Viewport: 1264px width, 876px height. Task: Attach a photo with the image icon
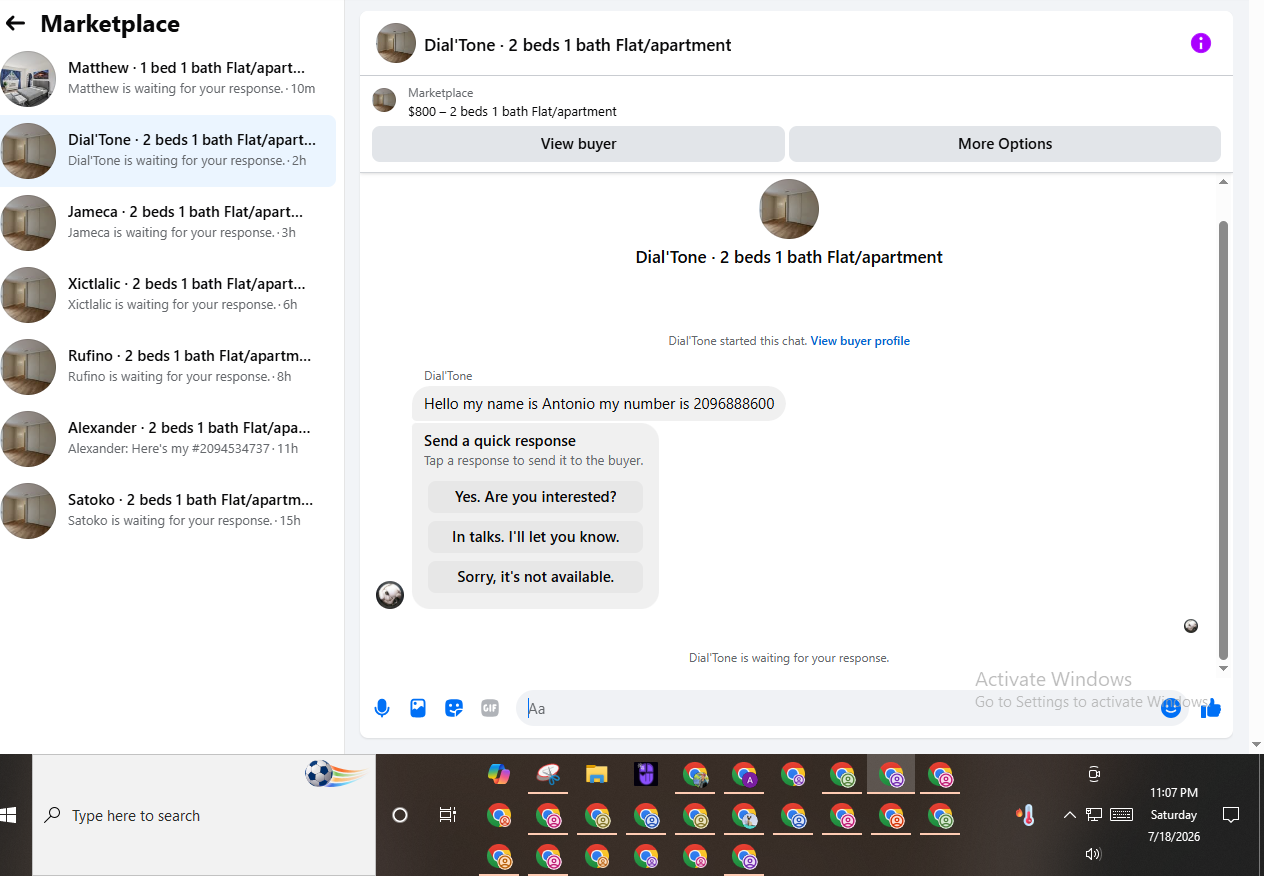(418, 708)
